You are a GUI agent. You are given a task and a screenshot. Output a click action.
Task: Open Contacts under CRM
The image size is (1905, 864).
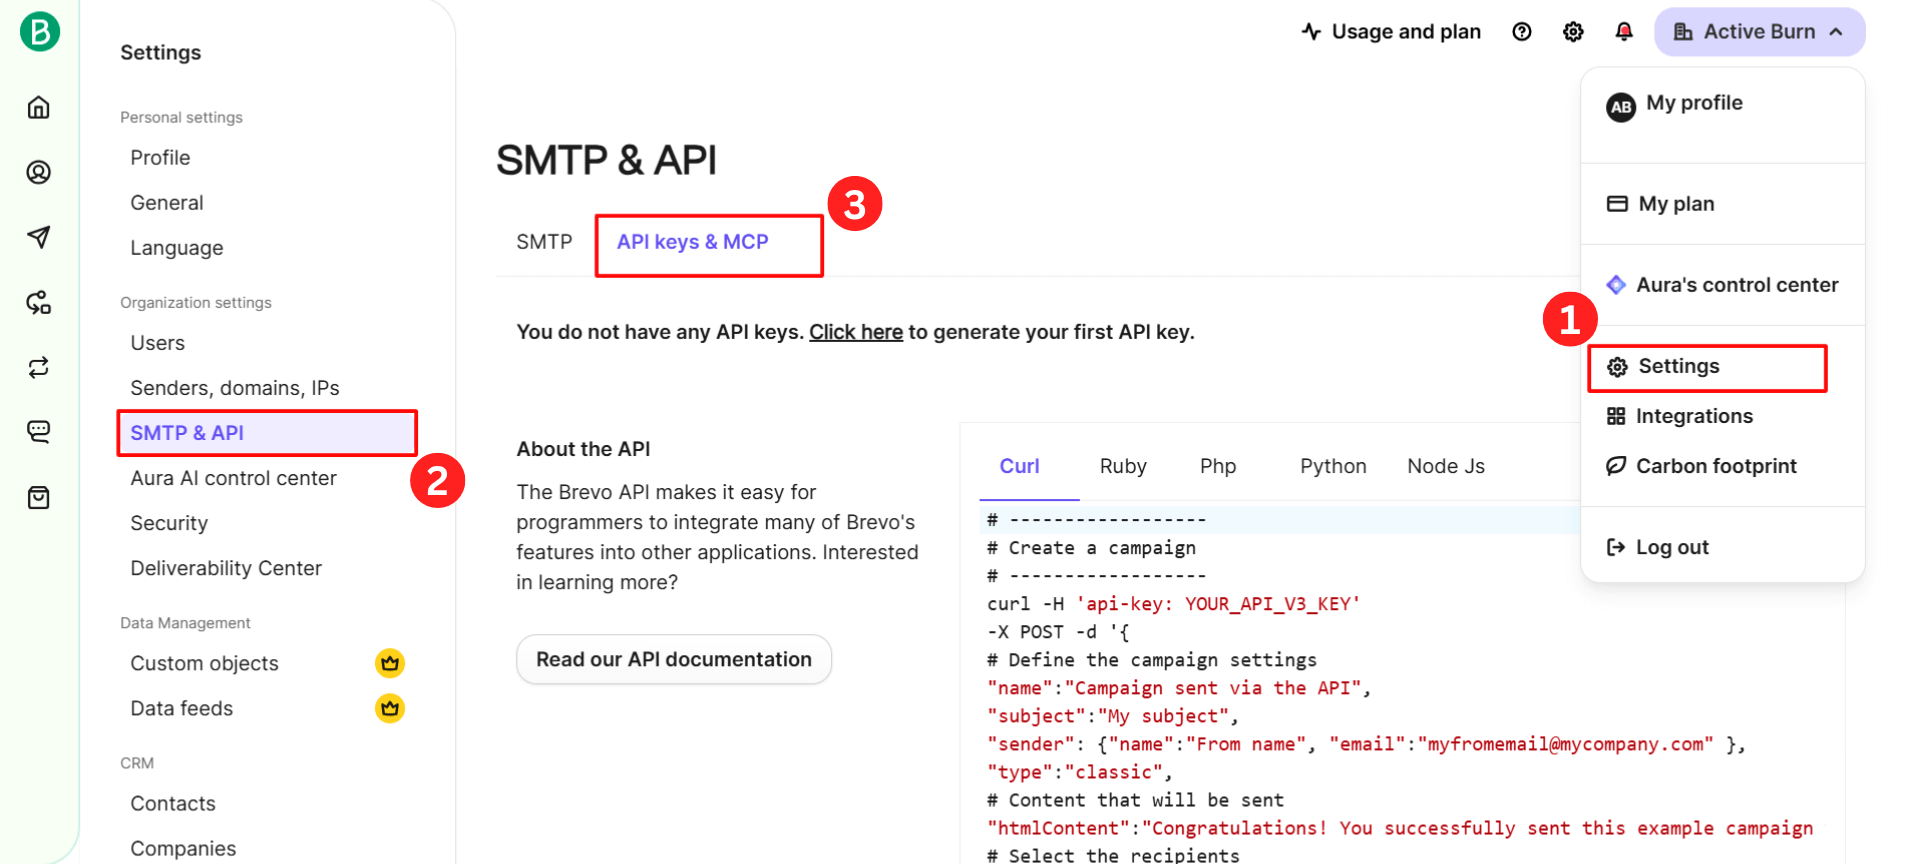[x=173, y=803]
